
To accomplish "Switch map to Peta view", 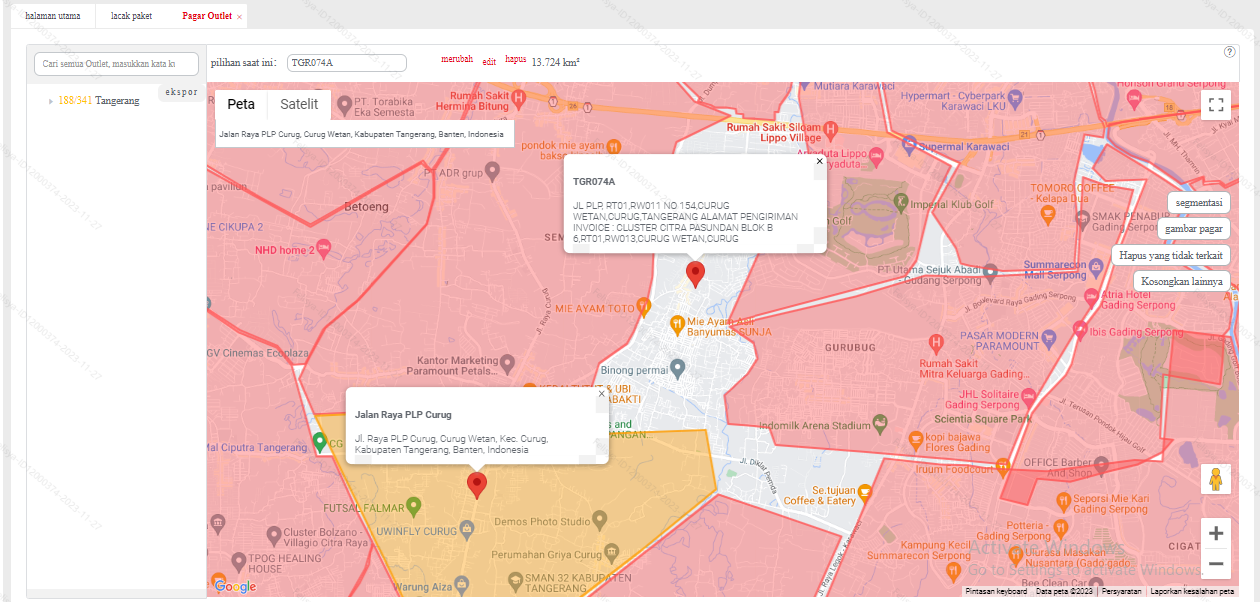I will (x=241, y=104).
